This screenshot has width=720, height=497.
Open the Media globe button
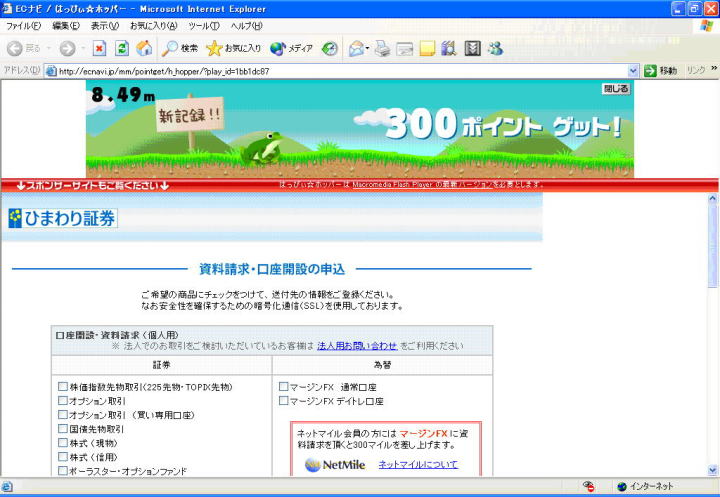tap(291, 48)
